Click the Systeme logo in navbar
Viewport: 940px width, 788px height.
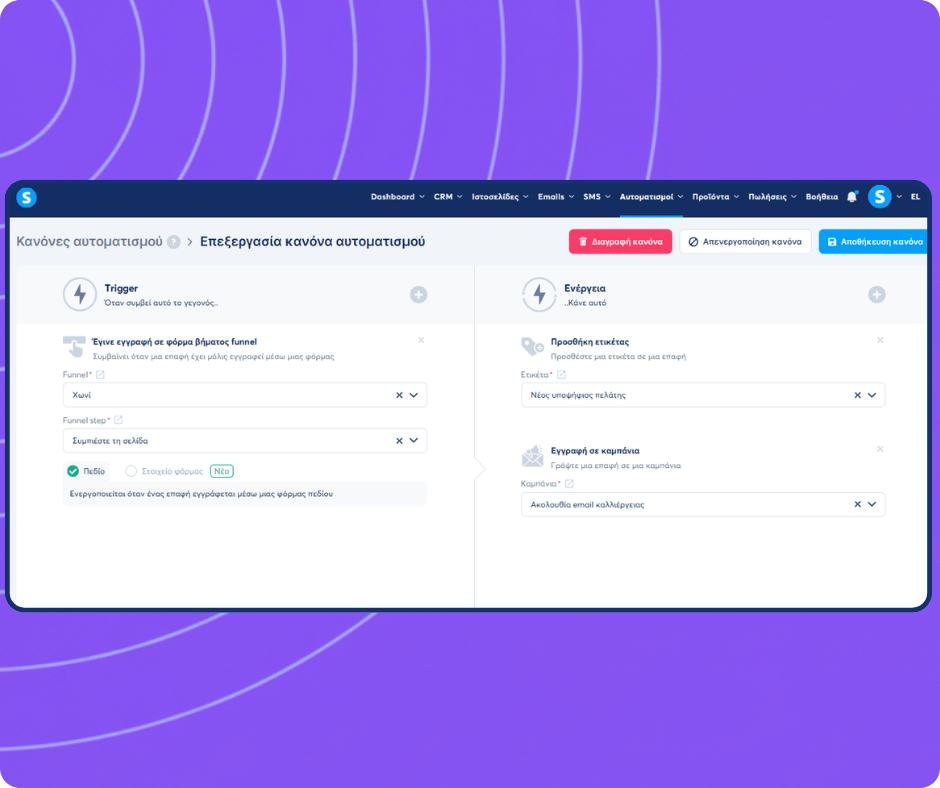[x=26, y=197]
